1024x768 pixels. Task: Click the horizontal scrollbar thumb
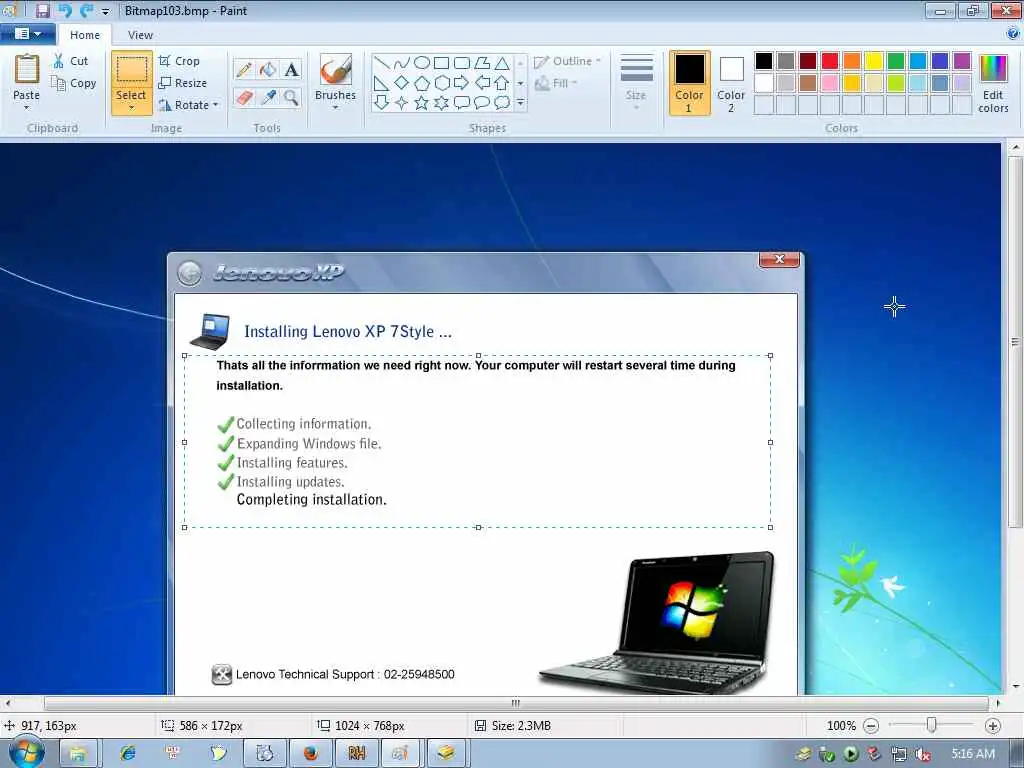click(515, 703)
